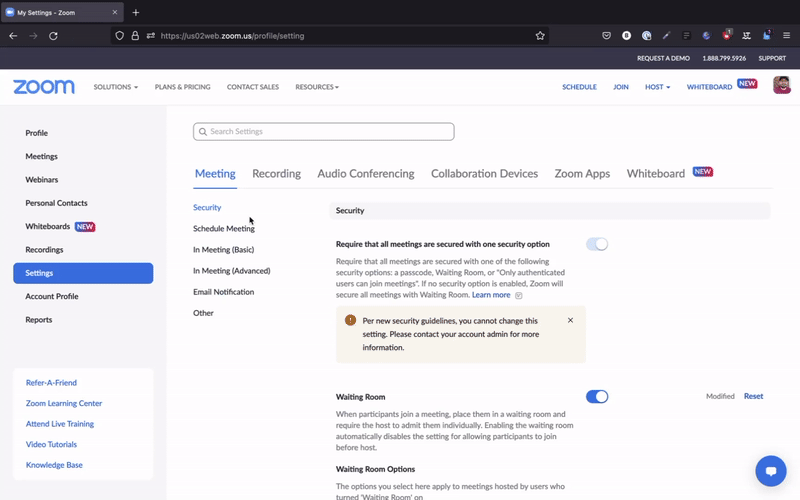This screenshot has height=500, width=800.
Task: Click the red shield extension icon
Action: (727, 35)
